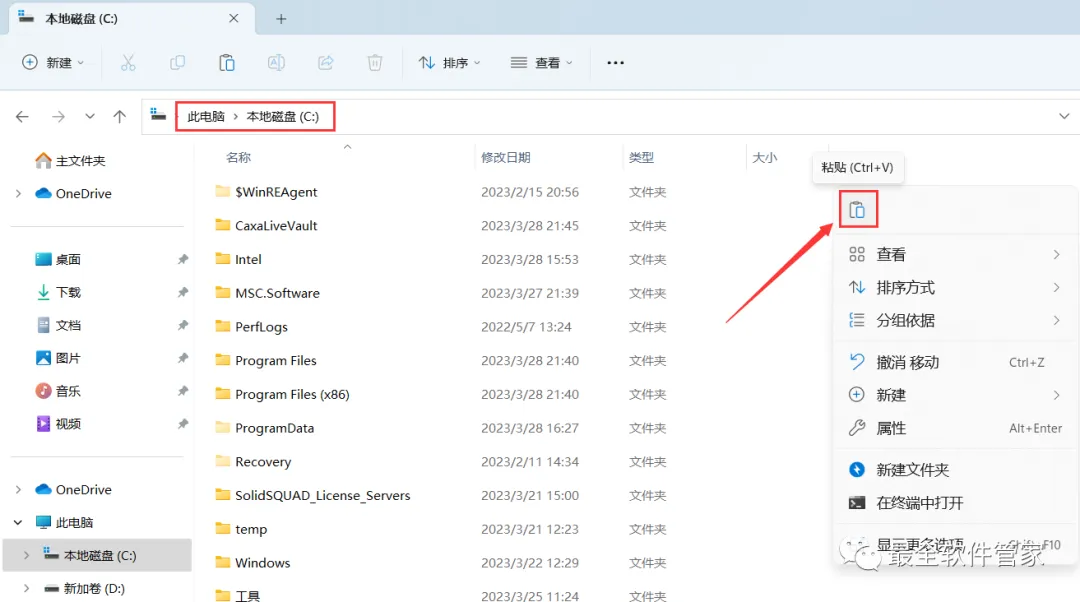Click the Share icon in toolbar
This screenshot has height=602, width=1080.
pos(326,63)
